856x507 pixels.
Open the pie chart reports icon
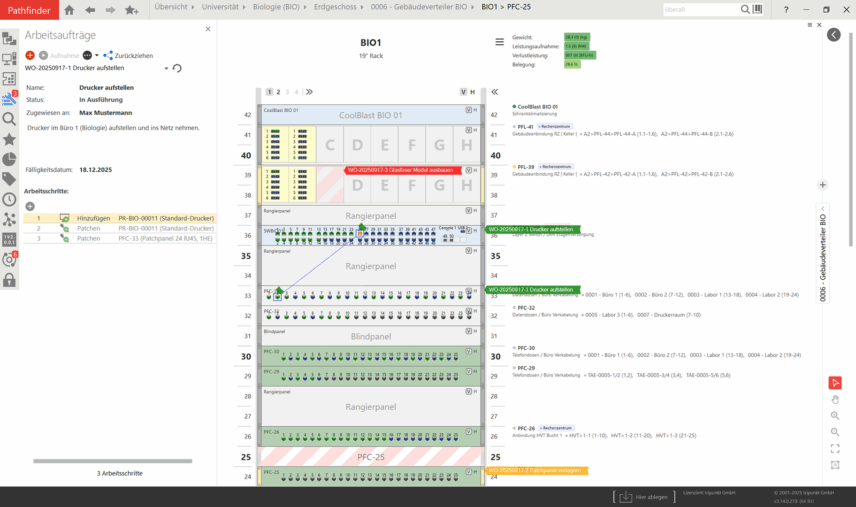9,159
